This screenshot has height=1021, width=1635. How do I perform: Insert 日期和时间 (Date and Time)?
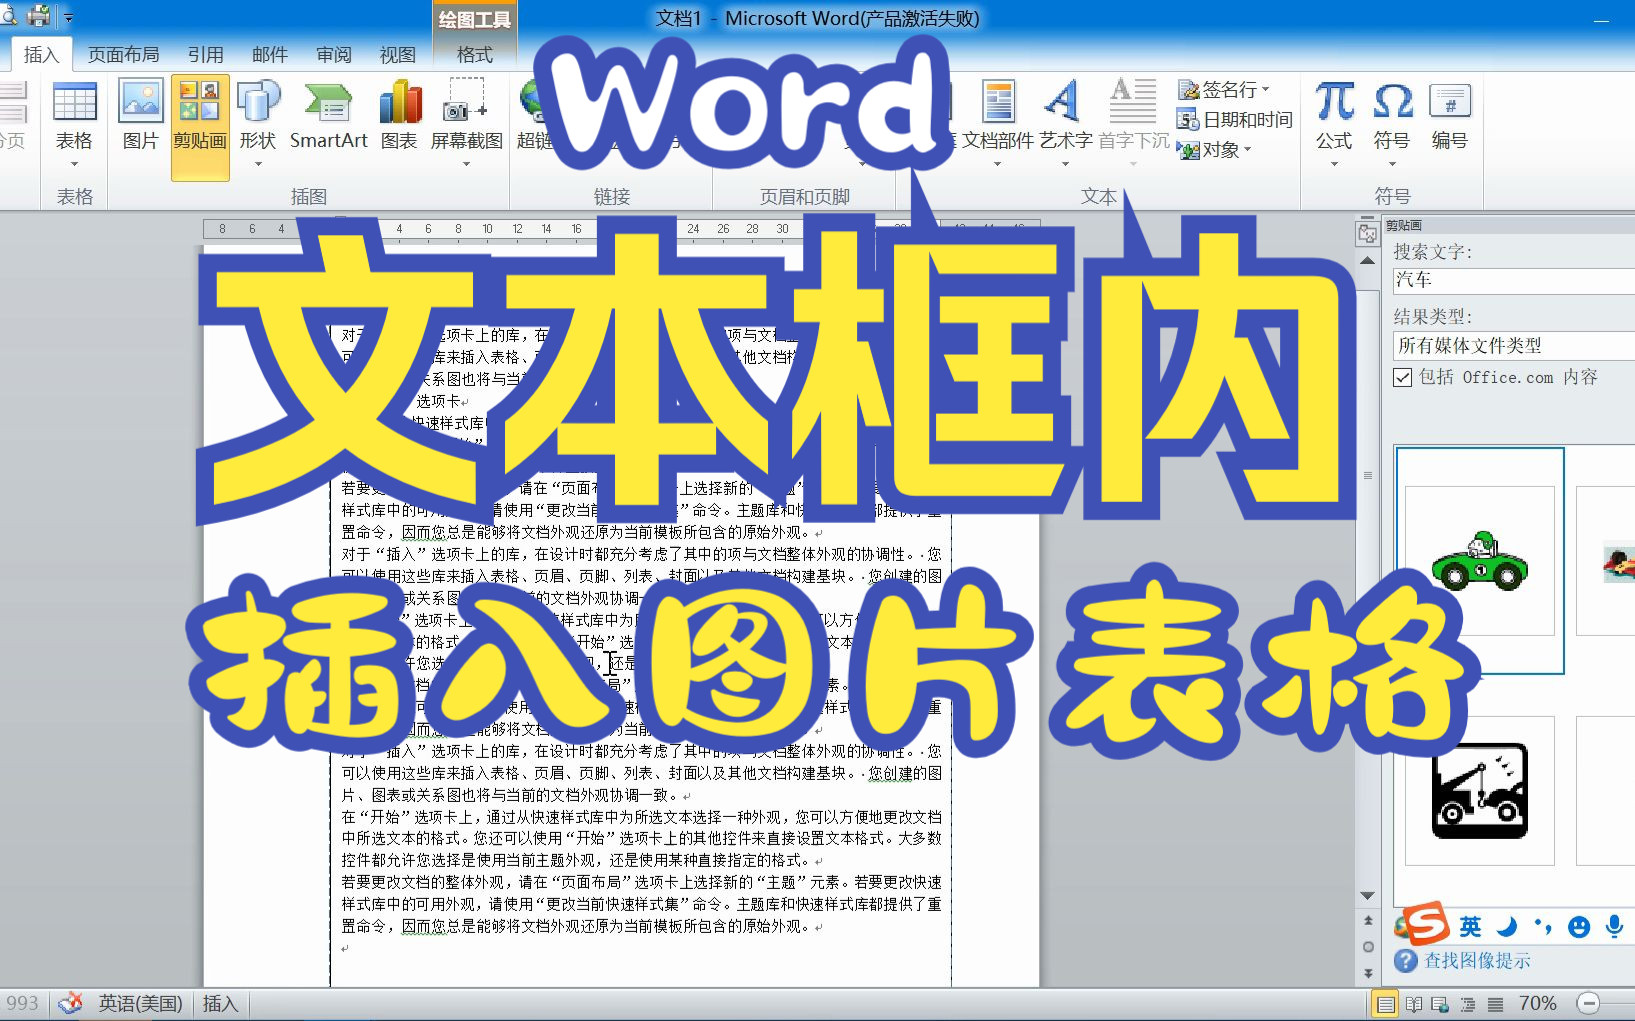1235,120
